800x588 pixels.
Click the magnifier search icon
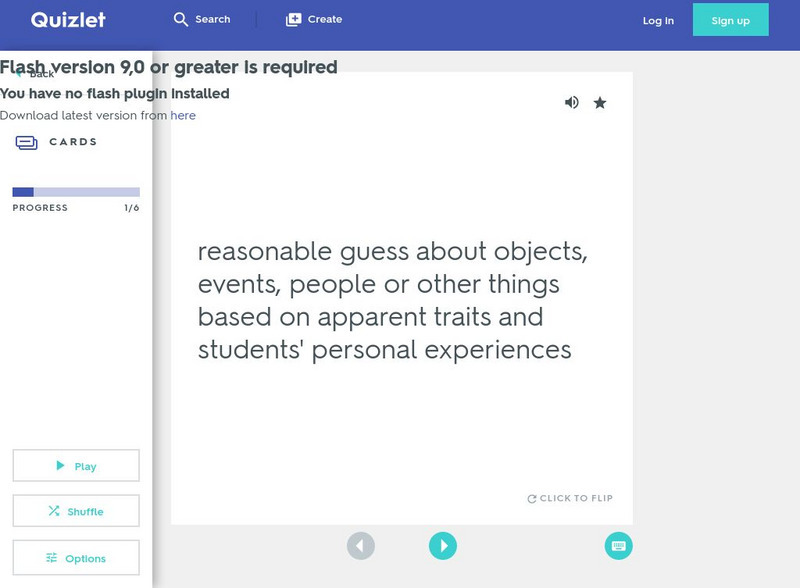[181, 19]
